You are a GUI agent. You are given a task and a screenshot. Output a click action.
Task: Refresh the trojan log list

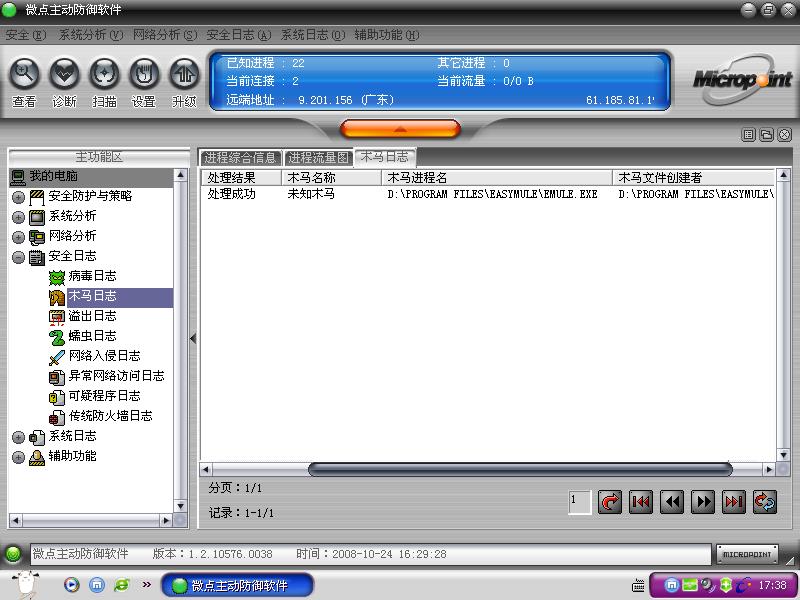coord(765,502)
